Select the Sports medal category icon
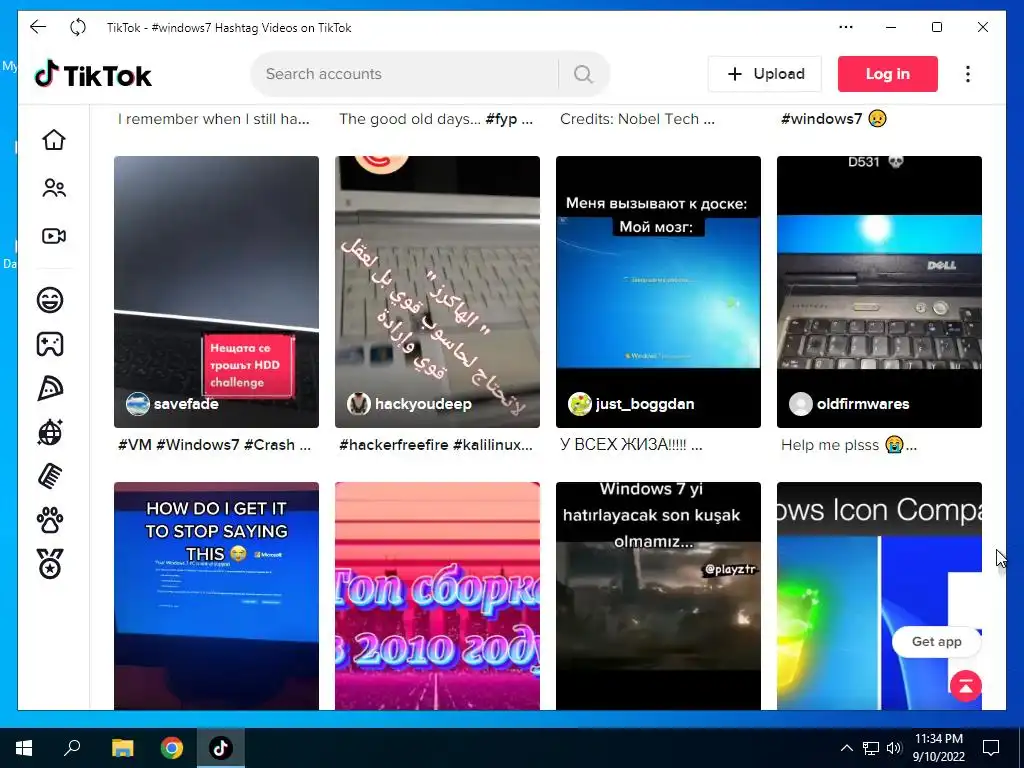 coord(50,564)
